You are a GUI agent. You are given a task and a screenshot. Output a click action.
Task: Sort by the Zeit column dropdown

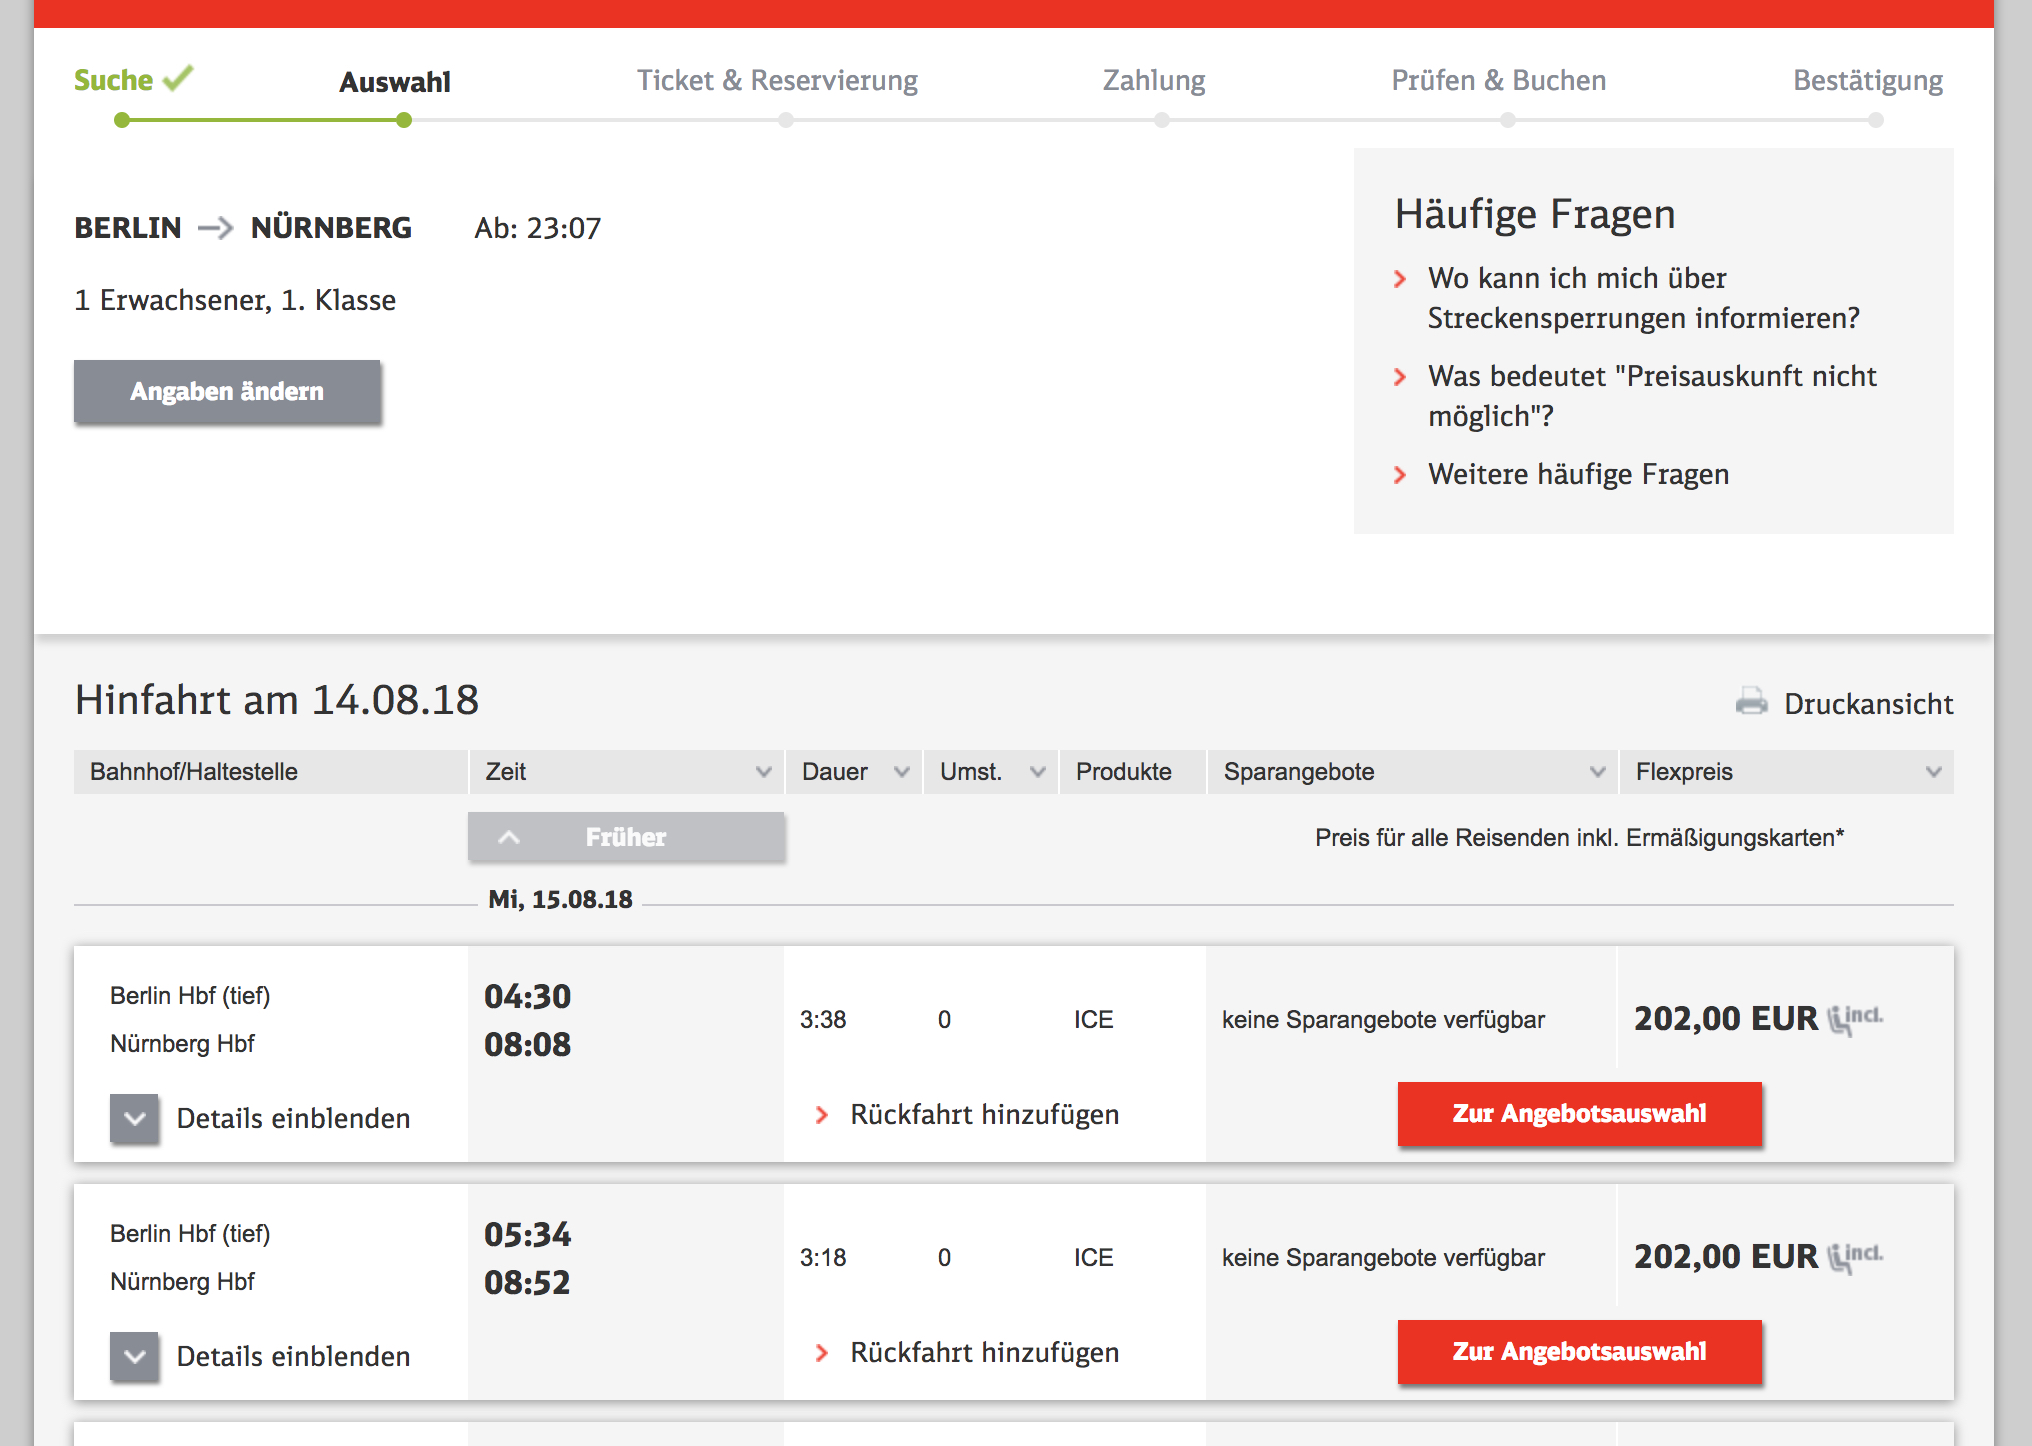(763, 772)
